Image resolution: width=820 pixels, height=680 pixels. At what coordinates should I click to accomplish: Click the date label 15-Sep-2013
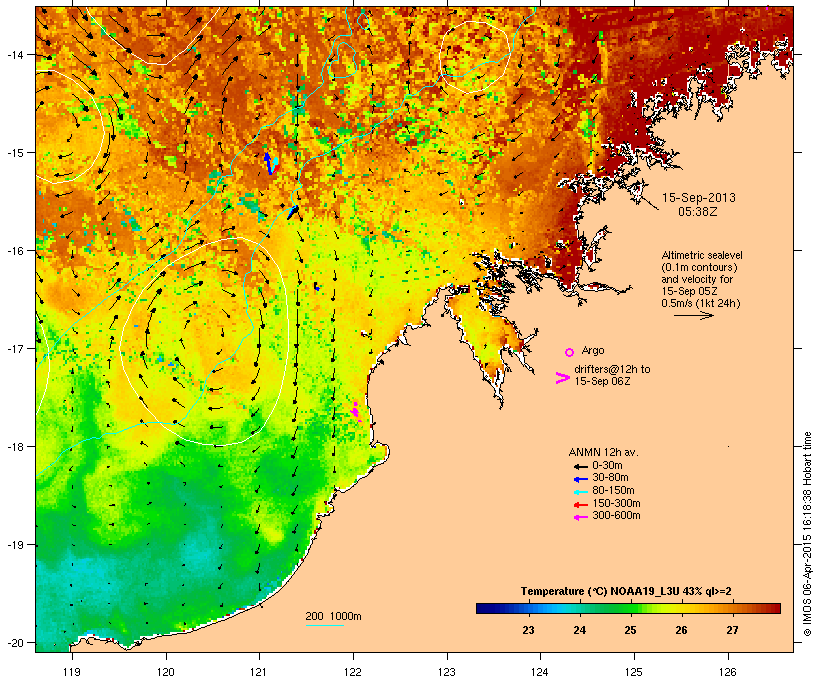point(699,198)
